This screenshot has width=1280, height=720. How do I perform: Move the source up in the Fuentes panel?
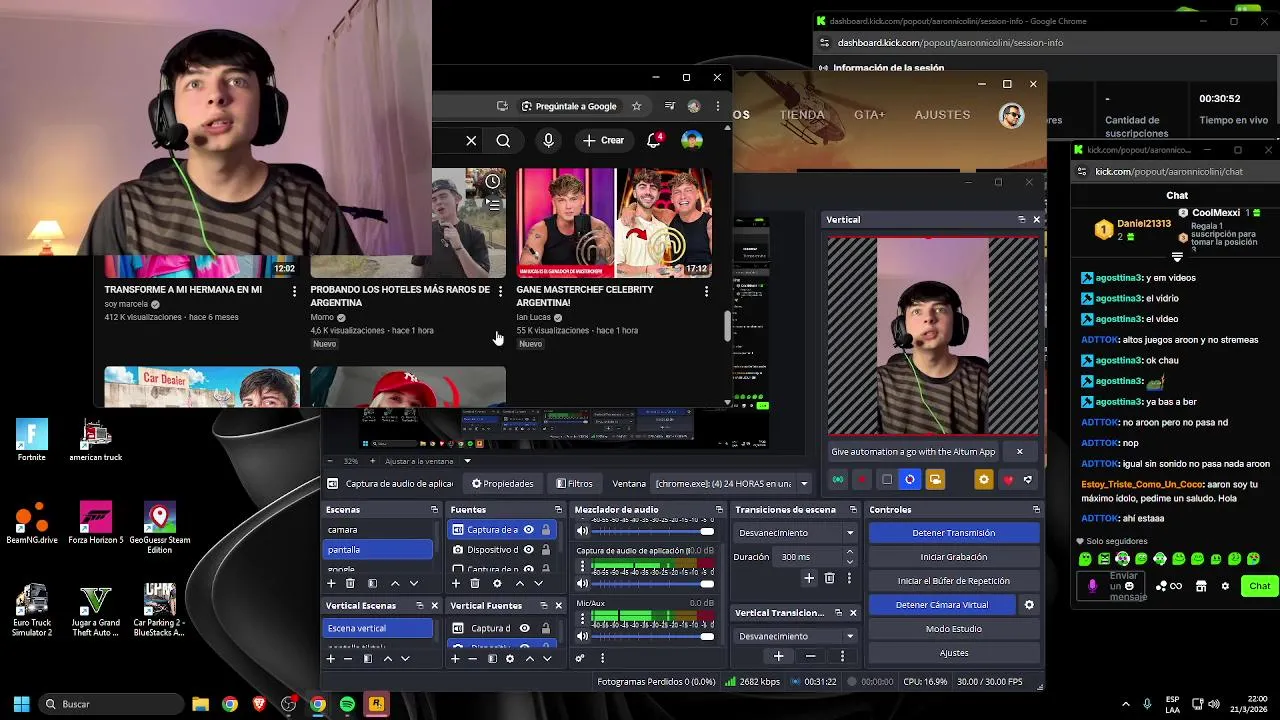[519, 583]
